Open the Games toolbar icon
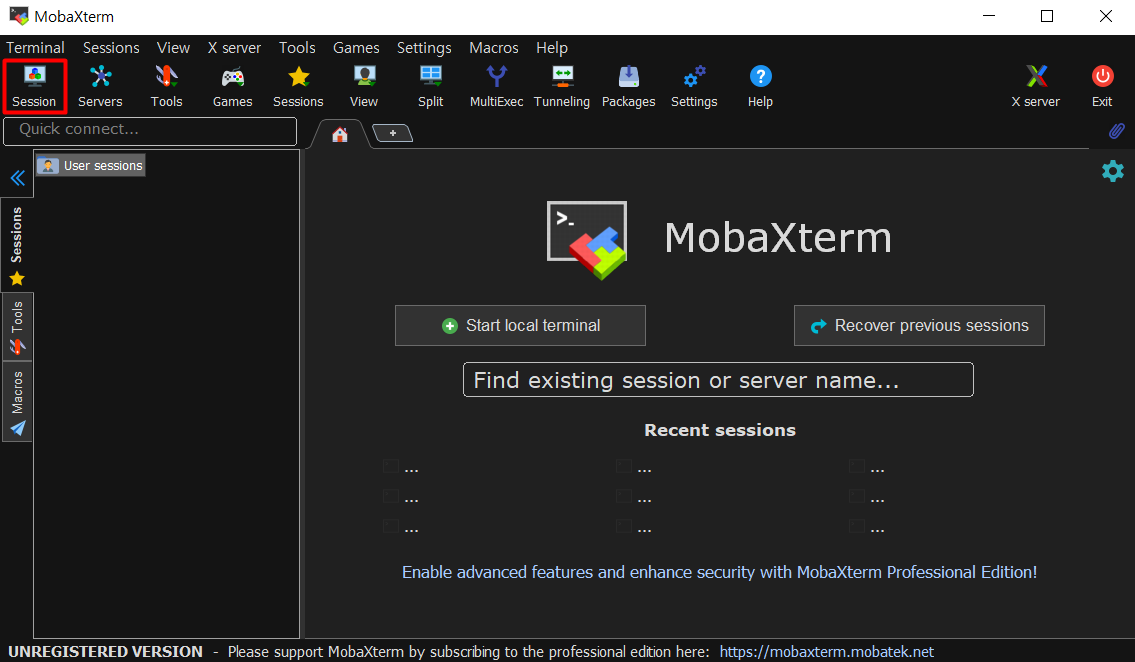The image size is (1135, 662). 232,87
